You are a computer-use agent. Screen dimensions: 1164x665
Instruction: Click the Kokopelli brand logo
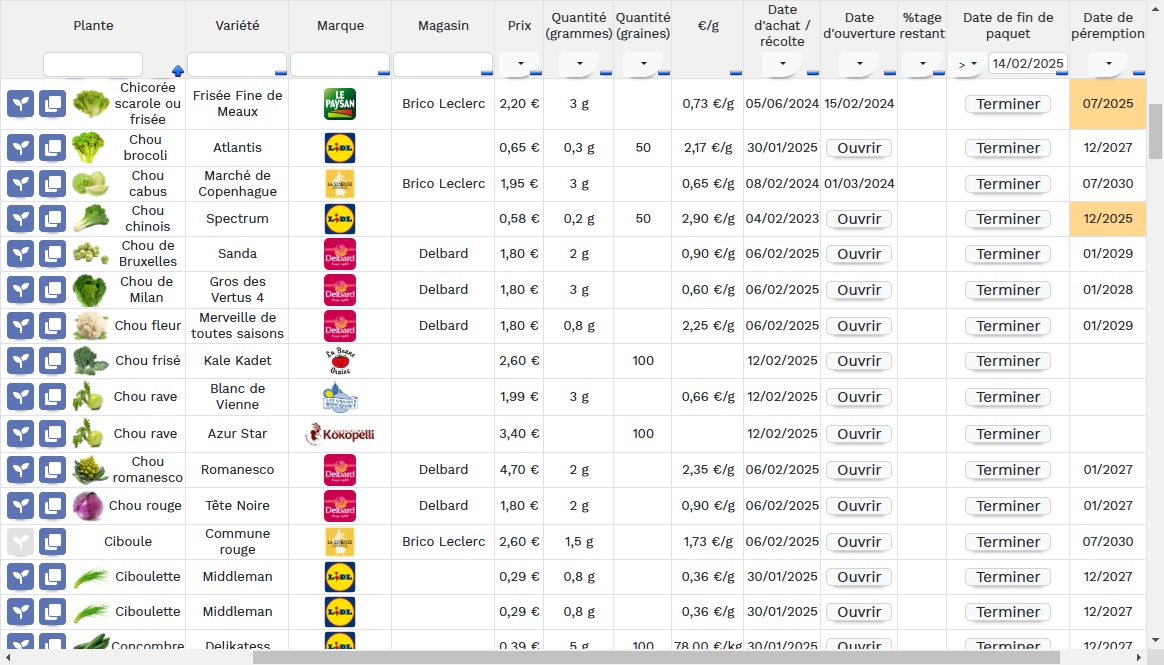coord(340,434)
